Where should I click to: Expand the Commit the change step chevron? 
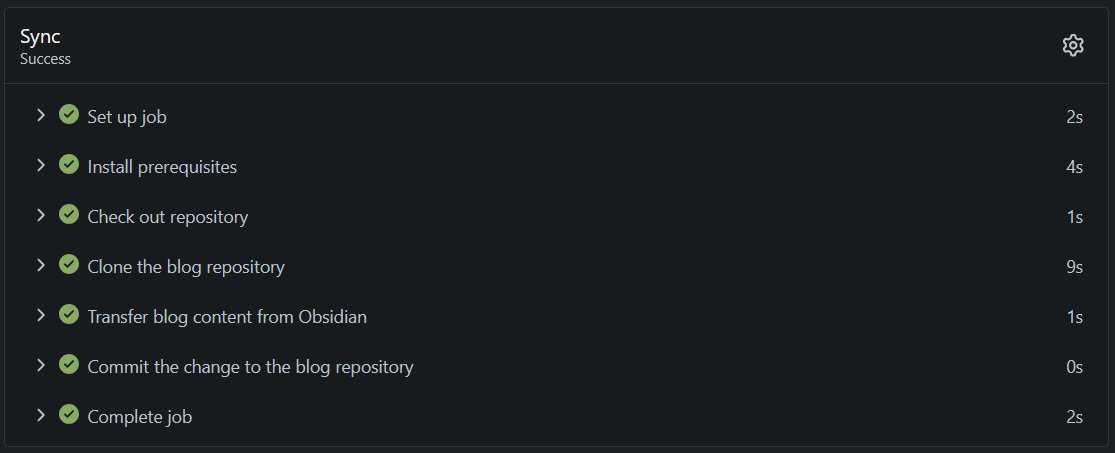(x=41, y=365)
